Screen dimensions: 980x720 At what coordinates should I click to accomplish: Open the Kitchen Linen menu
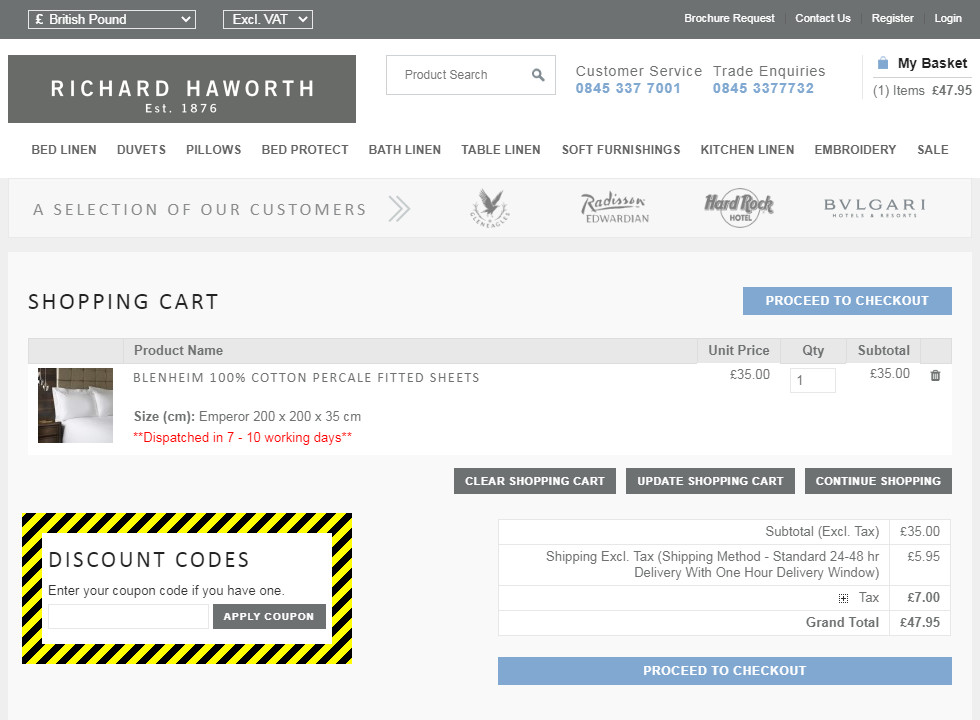(x=747, y=150)
